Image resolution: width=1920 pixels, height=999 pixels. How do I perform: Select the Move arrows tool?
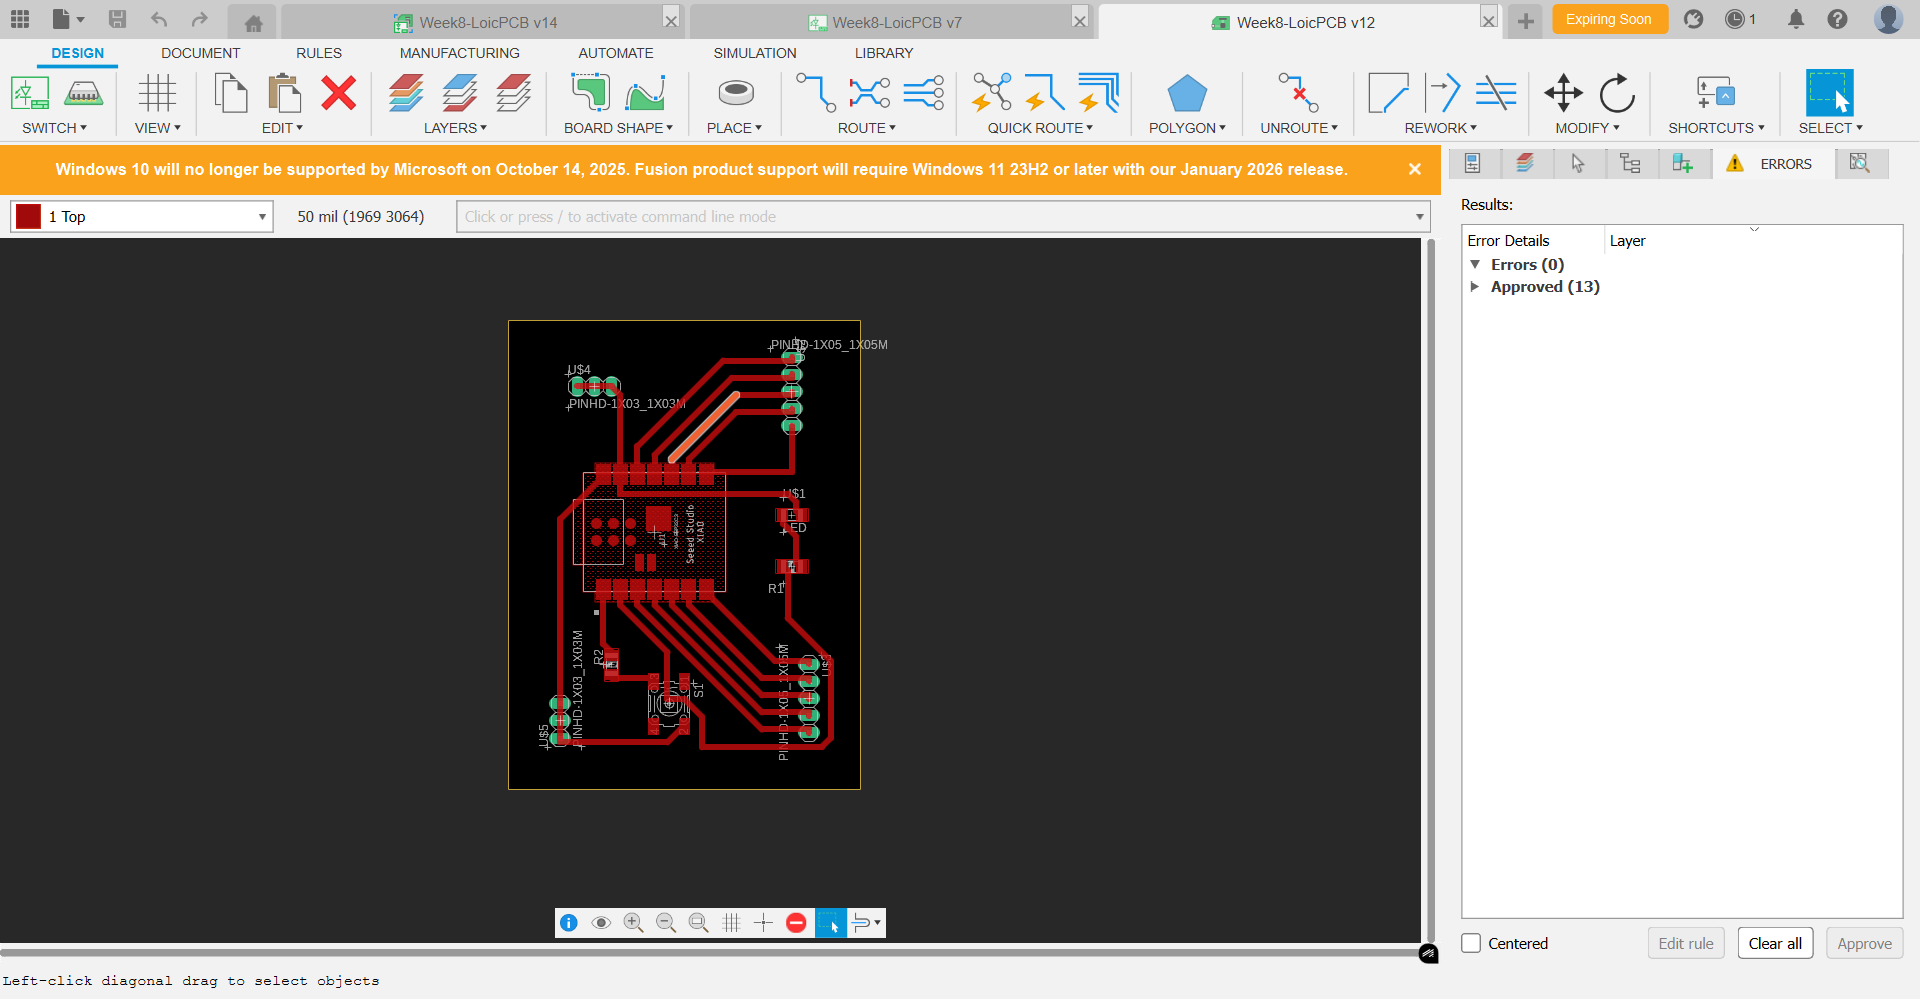pos(1563,94)
